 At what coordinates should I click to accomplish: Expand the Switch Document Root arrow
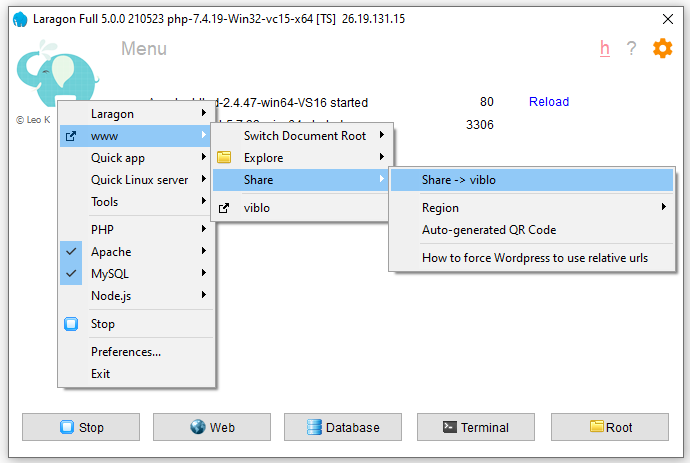click(x=382, y=135)
